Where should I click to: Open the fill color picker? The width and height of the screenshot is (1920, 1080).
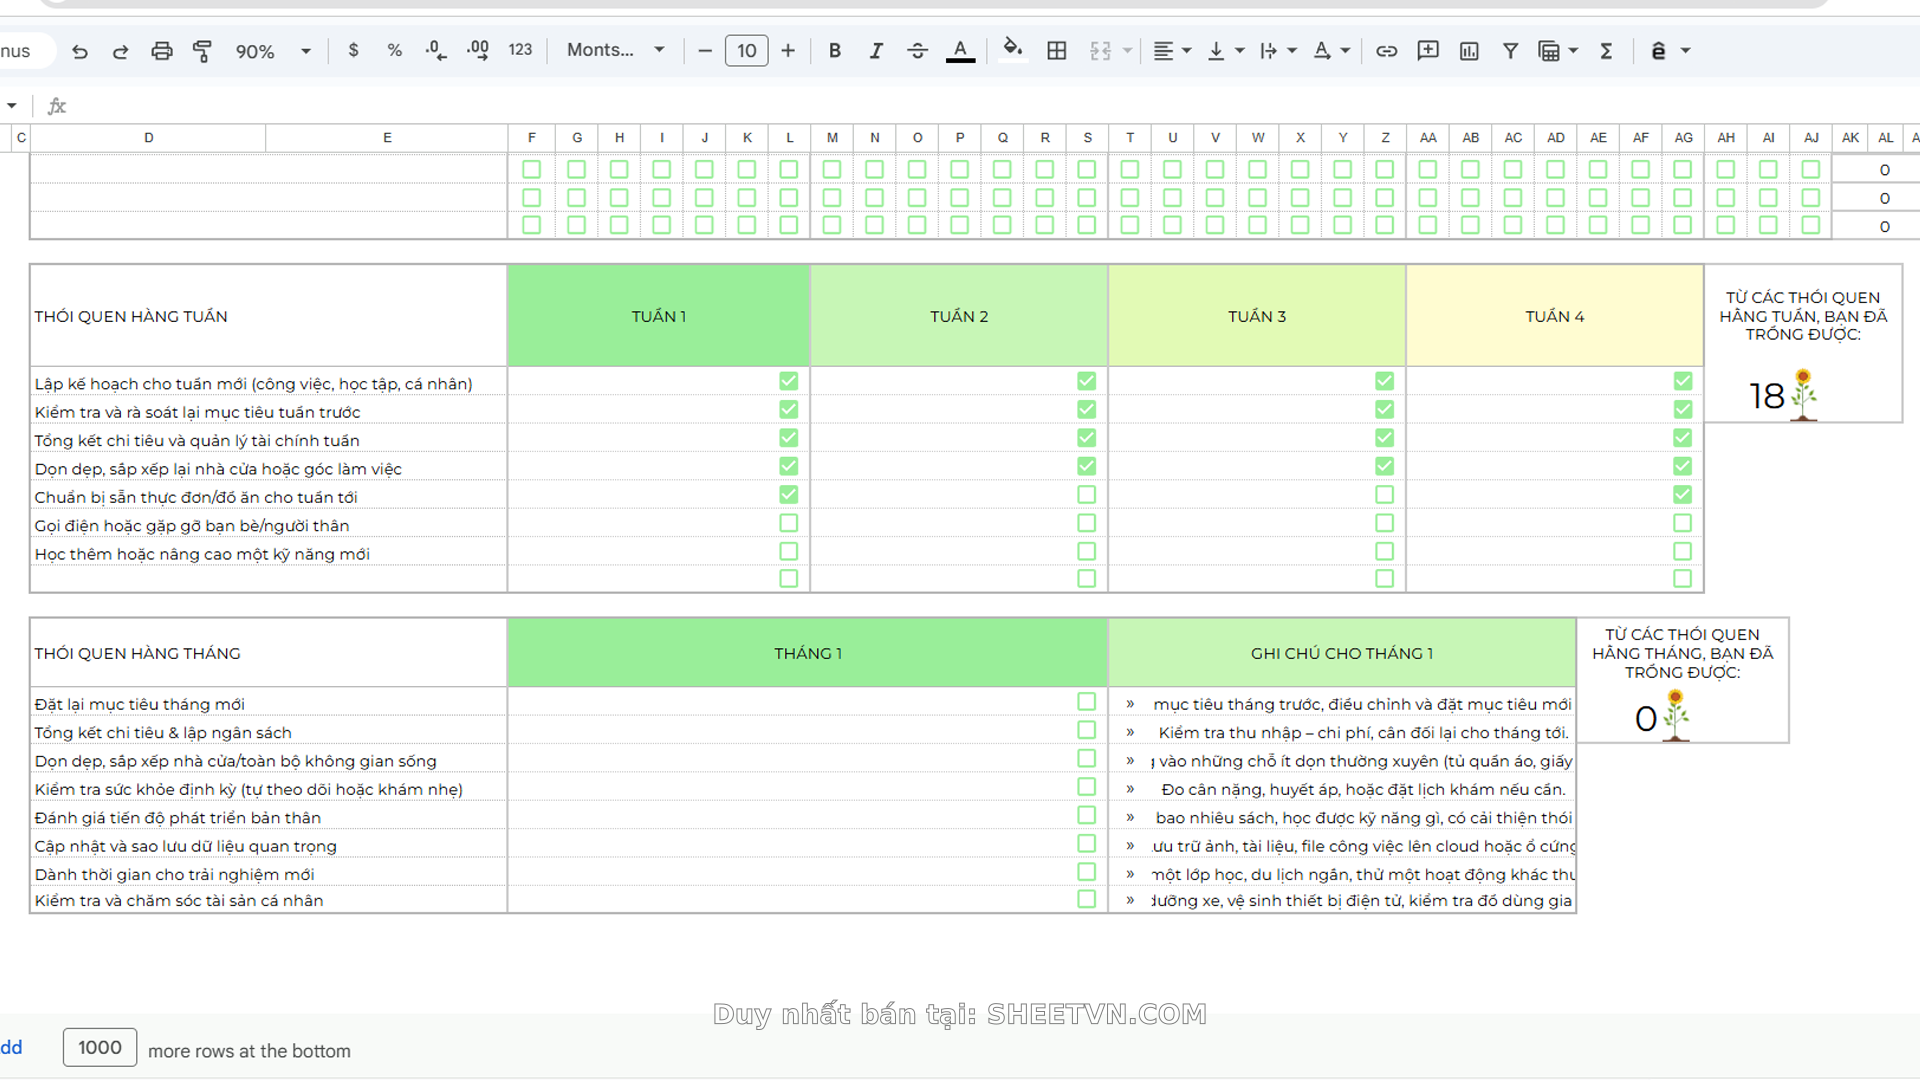click(x=1012, y=51)
